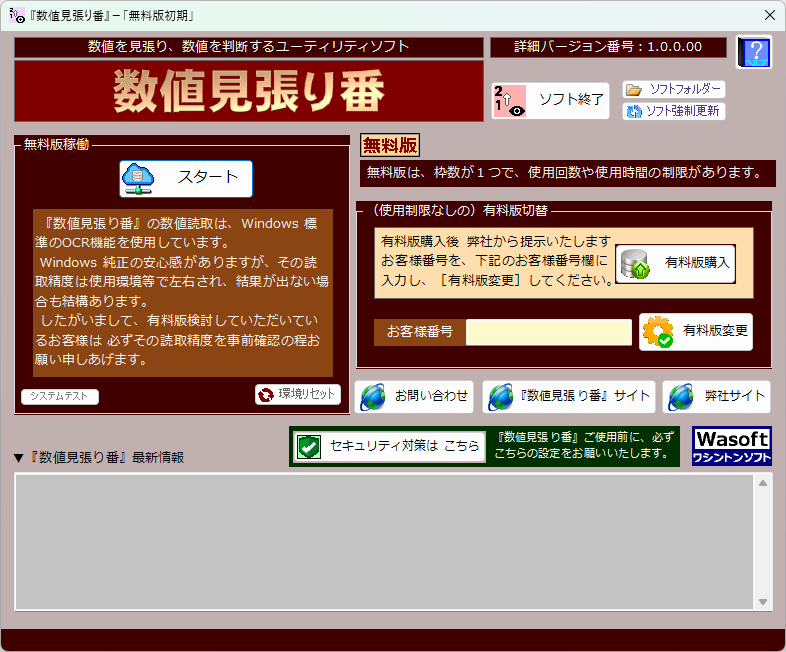Click the 無料版は、枠数が1つで usage limit notice
786x652 pixels.
click(x=568, y=173)
